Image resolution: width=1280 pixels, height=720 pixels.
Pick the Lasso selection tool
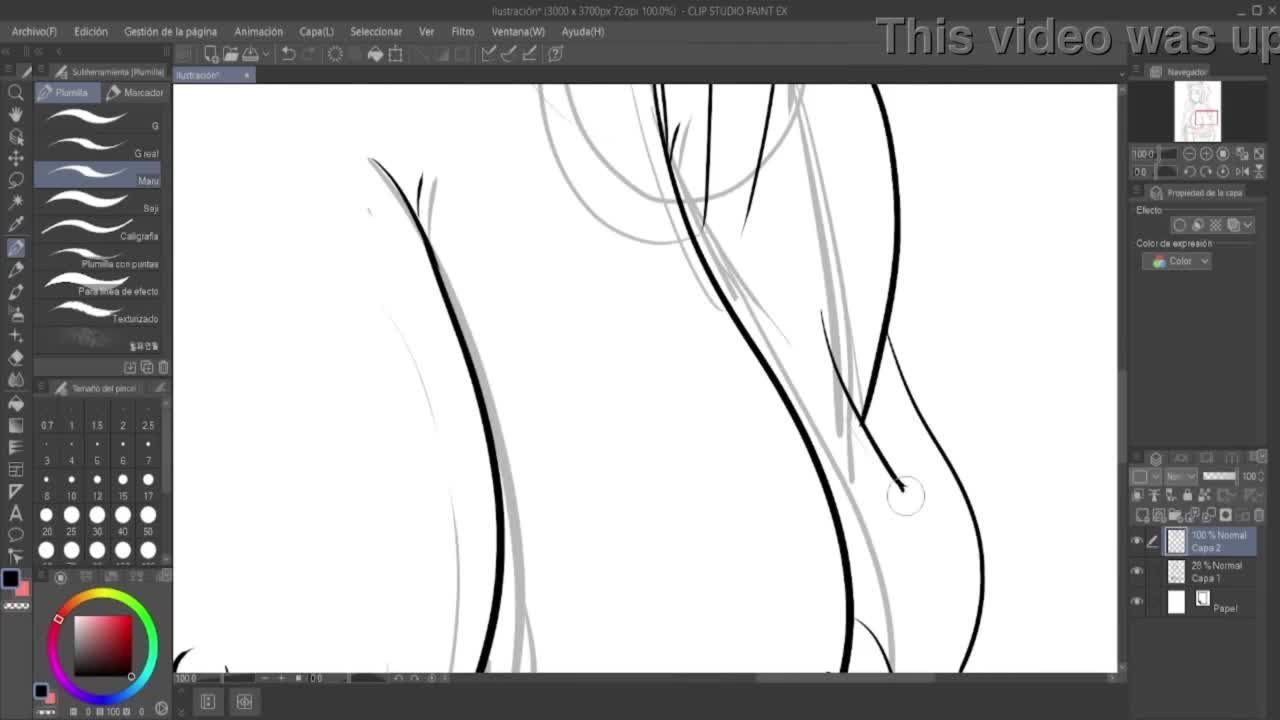click(x=16, y=180)
